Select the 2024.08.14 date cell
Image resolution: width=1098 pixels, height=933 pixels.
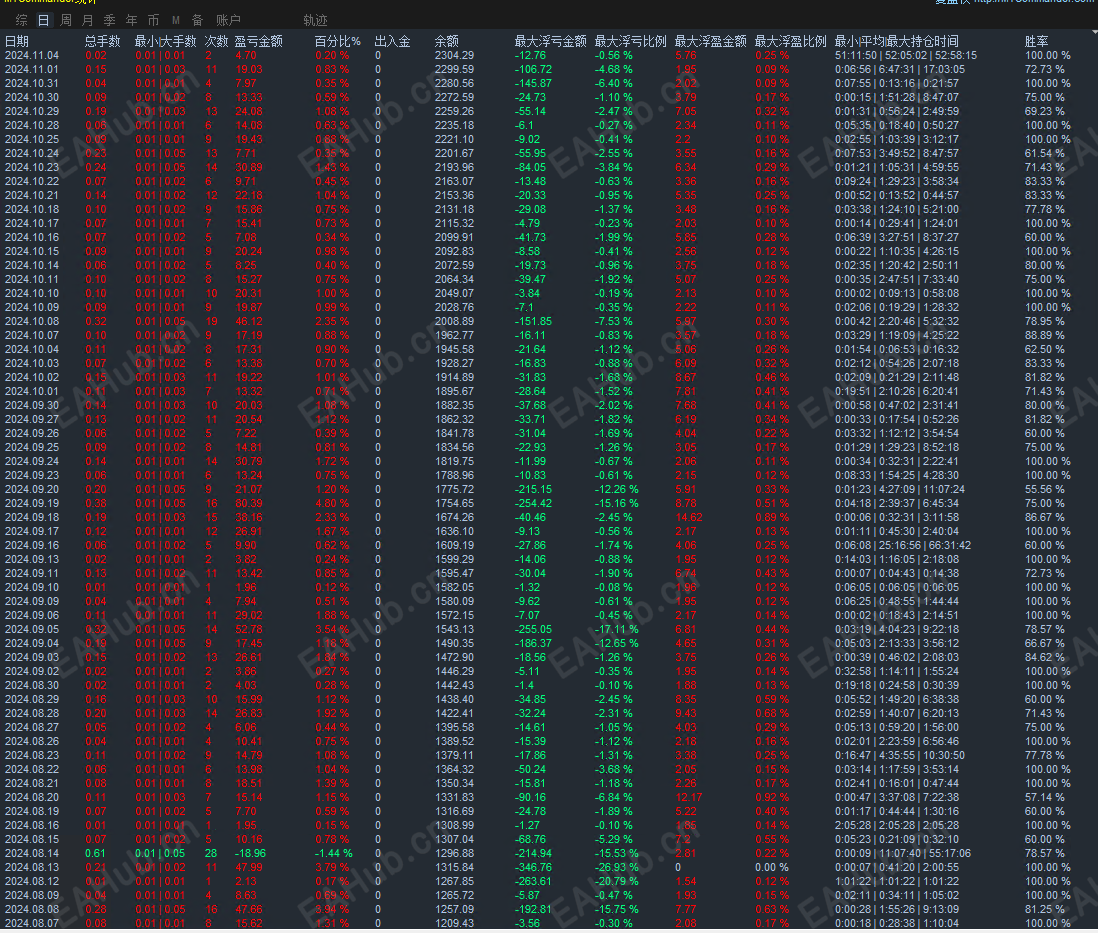[x=32, y=854]
